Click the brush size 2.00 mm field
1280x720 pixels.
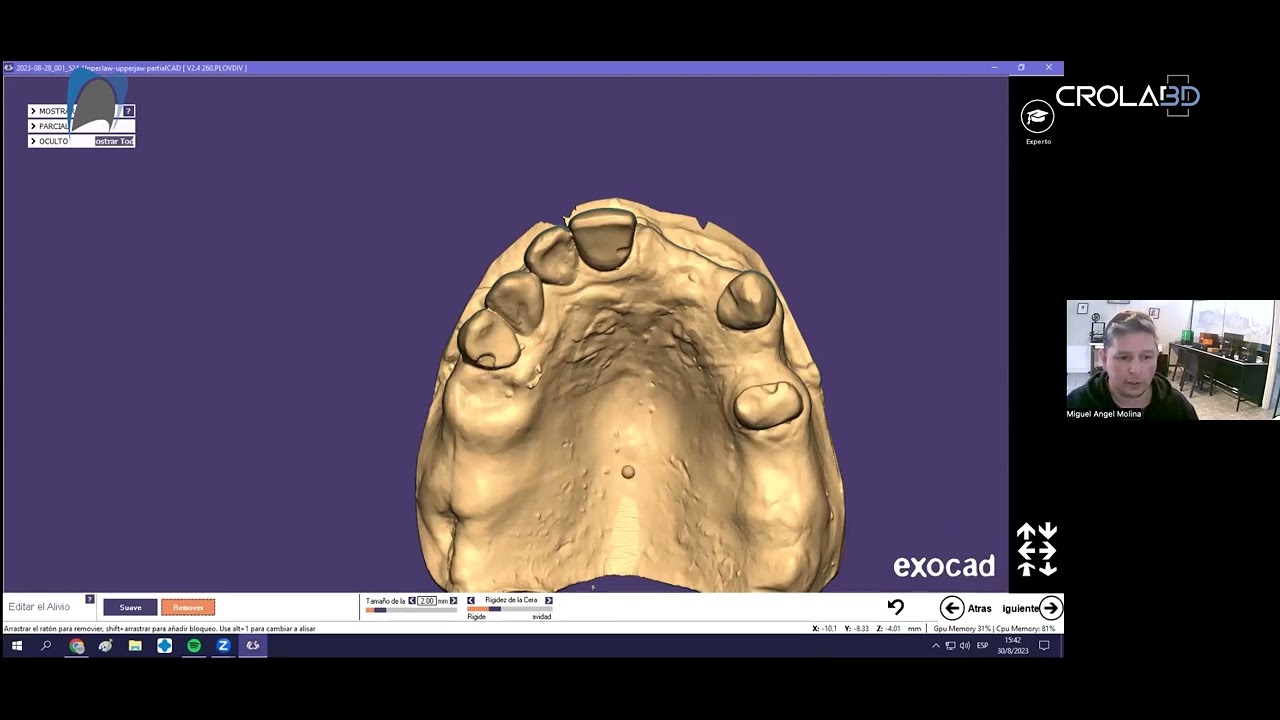(427, 601)
